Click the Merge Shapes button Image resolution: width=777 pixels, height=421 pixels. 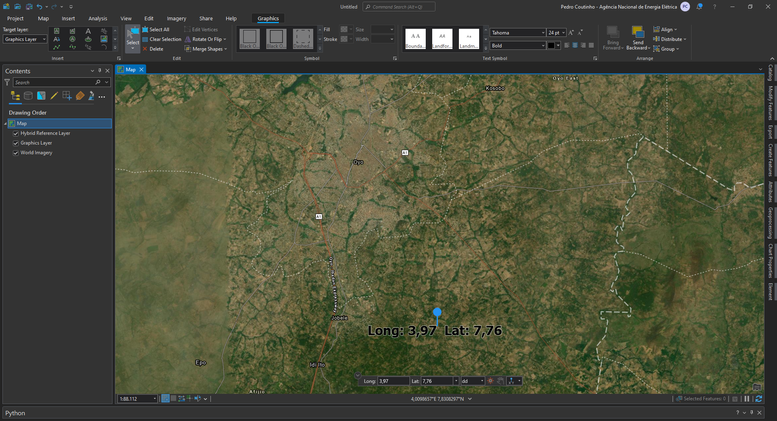[206, 49]
